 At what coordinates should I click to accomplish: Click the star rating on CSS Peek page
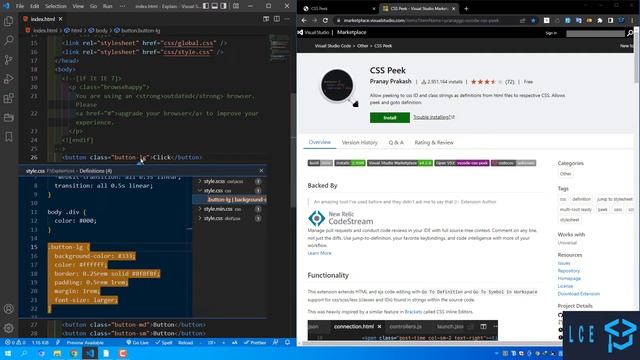487,82
